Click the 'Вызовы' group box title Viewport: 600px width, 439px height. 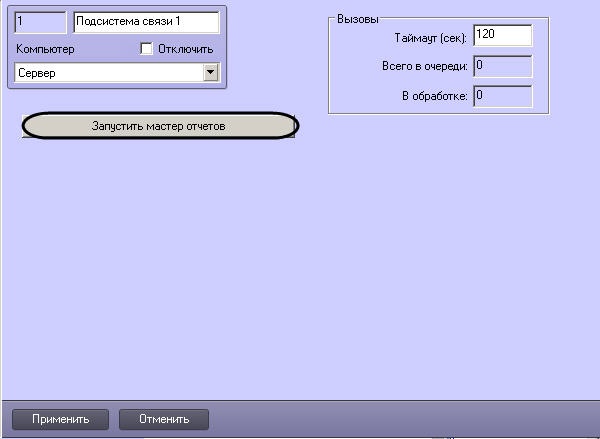tap(357, 19)
